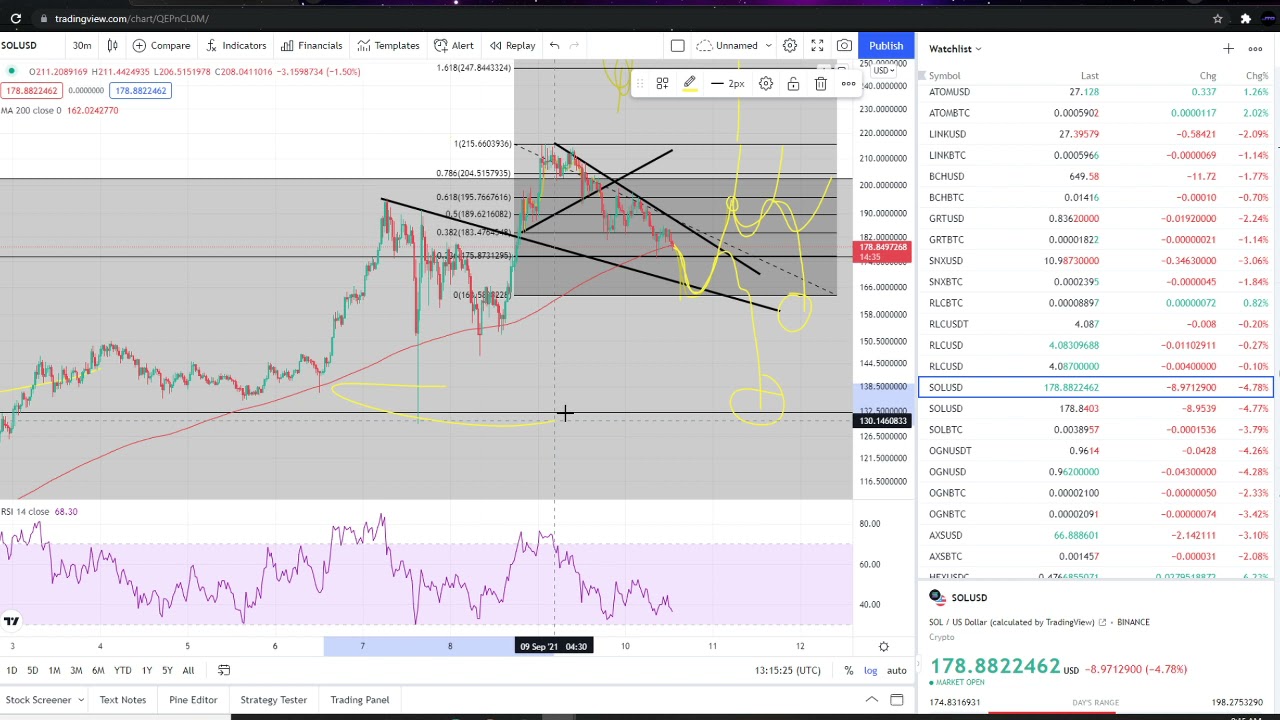Viewport: 1280px width, 720px height.
Task: Open browser extensions puzzle icon
Action: coord(1245,18)
